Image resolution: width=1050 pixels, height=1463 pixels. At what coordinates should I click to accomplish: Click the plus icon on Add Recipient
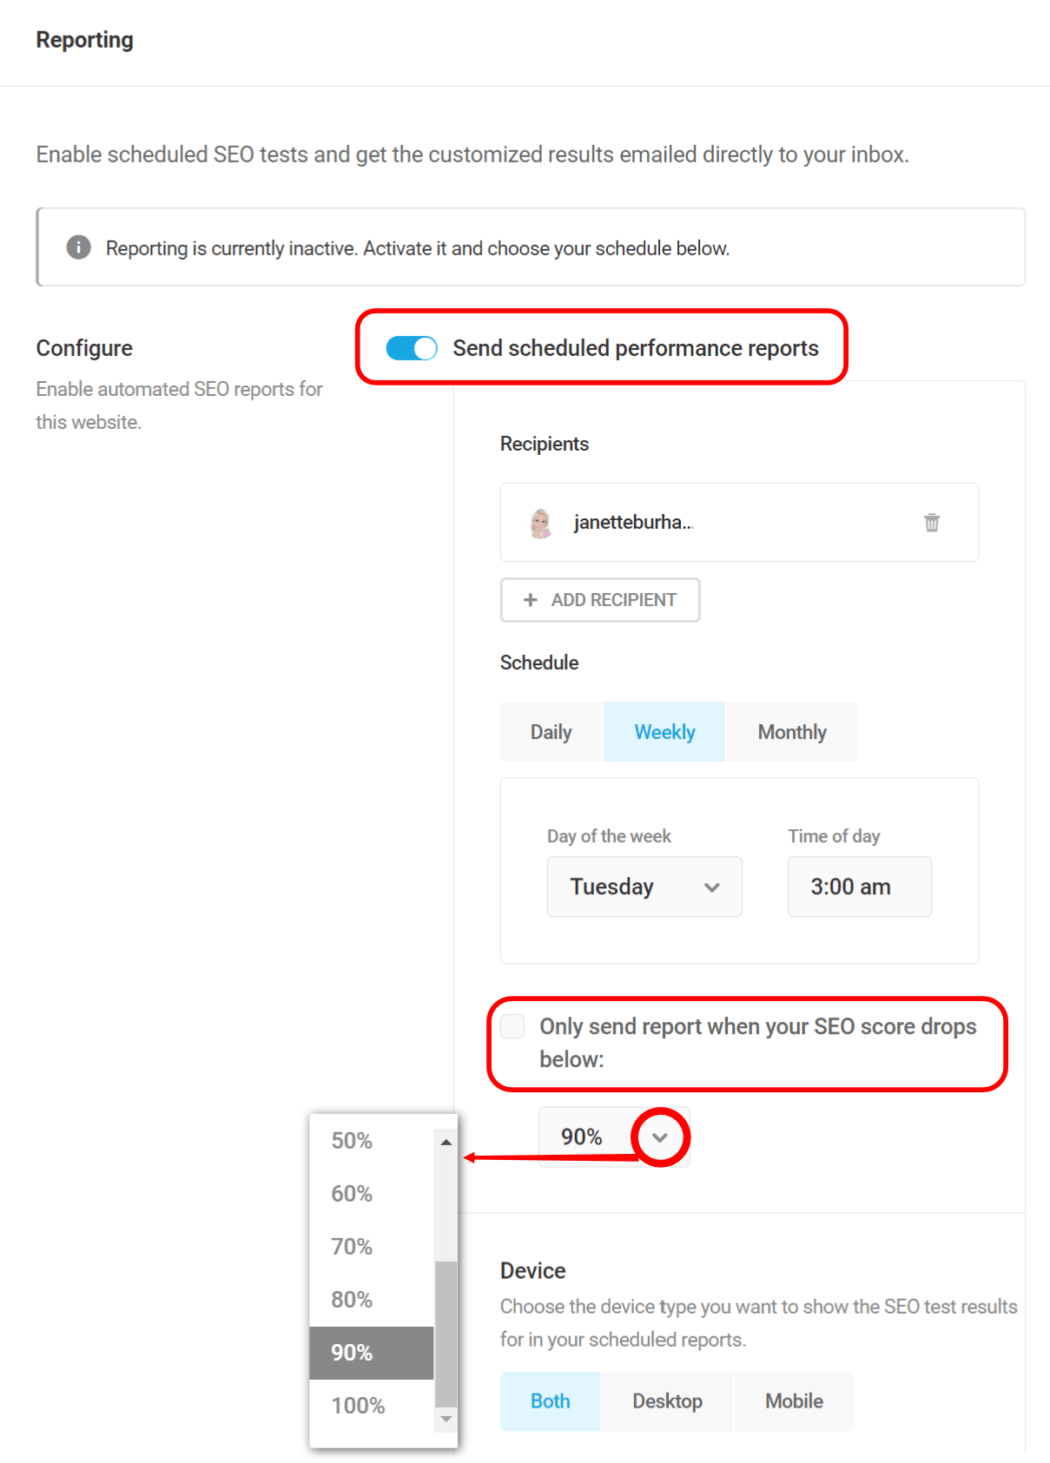(x=530, y=600)
